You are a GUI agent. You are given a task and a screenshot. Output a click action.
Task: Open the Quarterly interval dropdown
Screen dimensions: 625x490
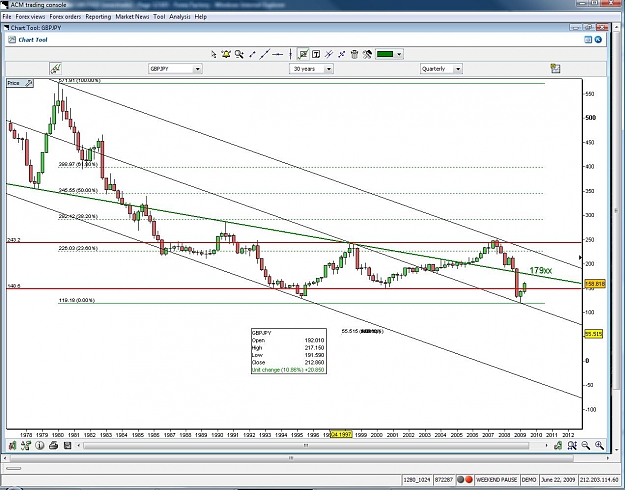click(x=458, y=69)
